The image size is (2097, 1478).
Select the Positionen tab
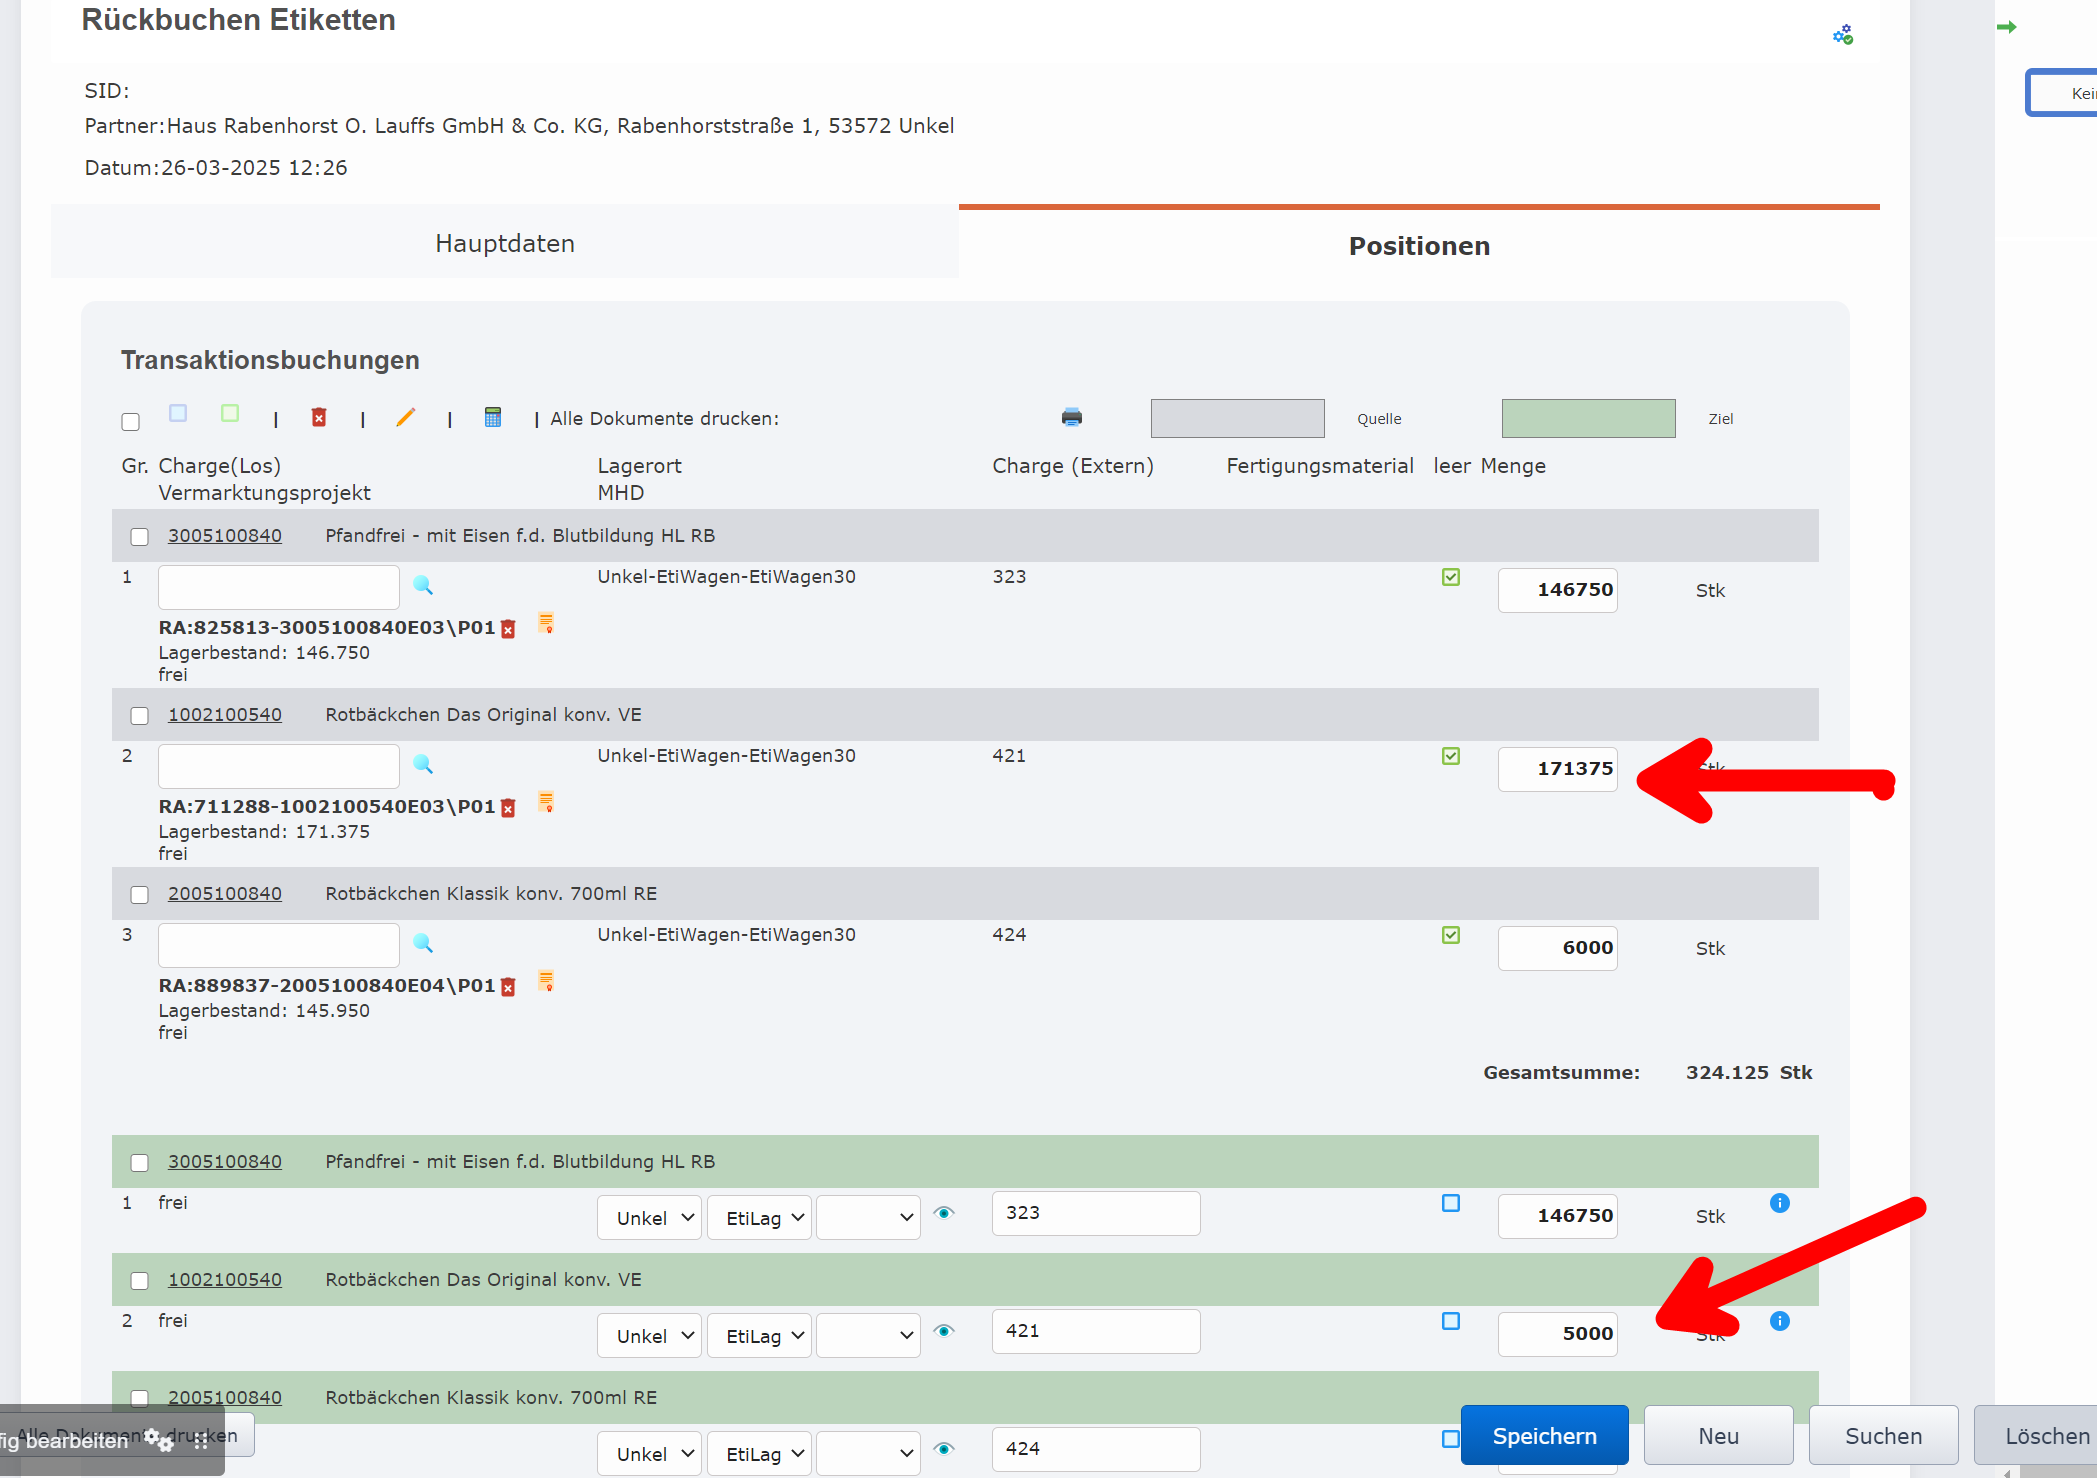pos(1418,245)
